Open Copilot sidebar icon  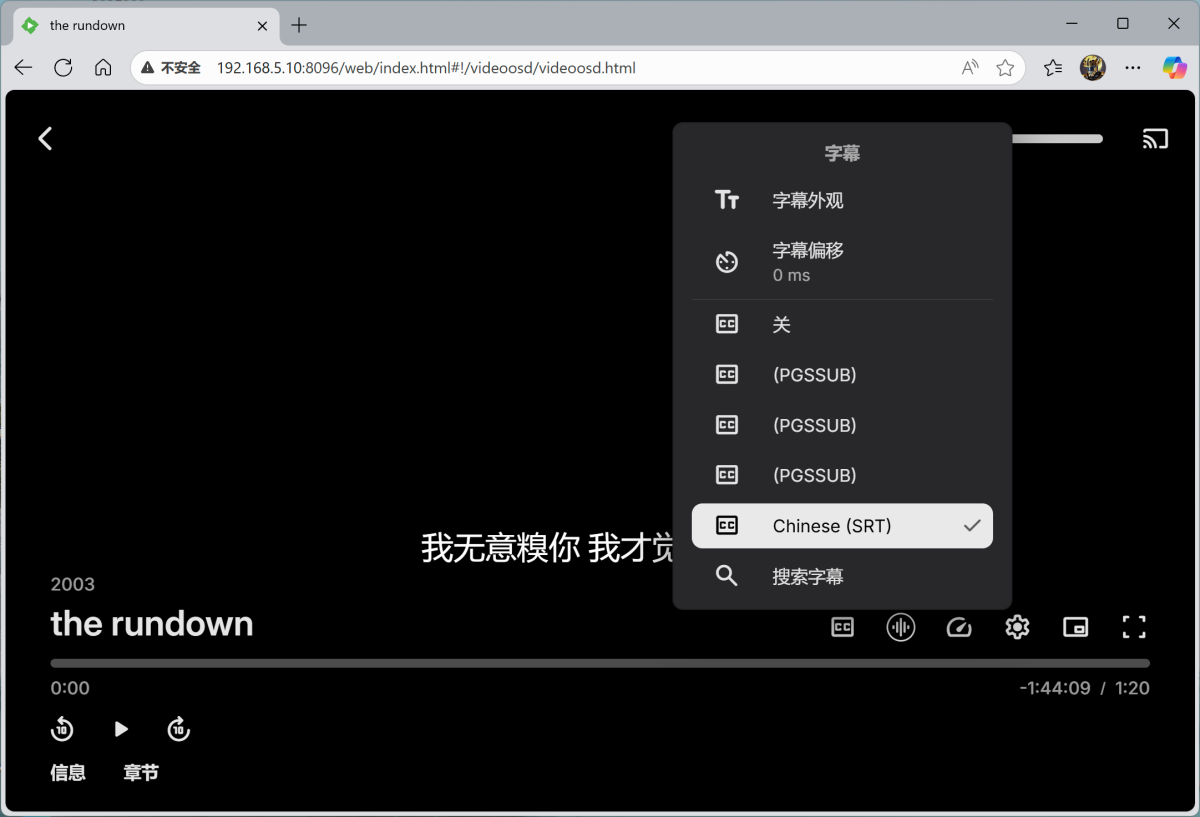[1174, 68]
